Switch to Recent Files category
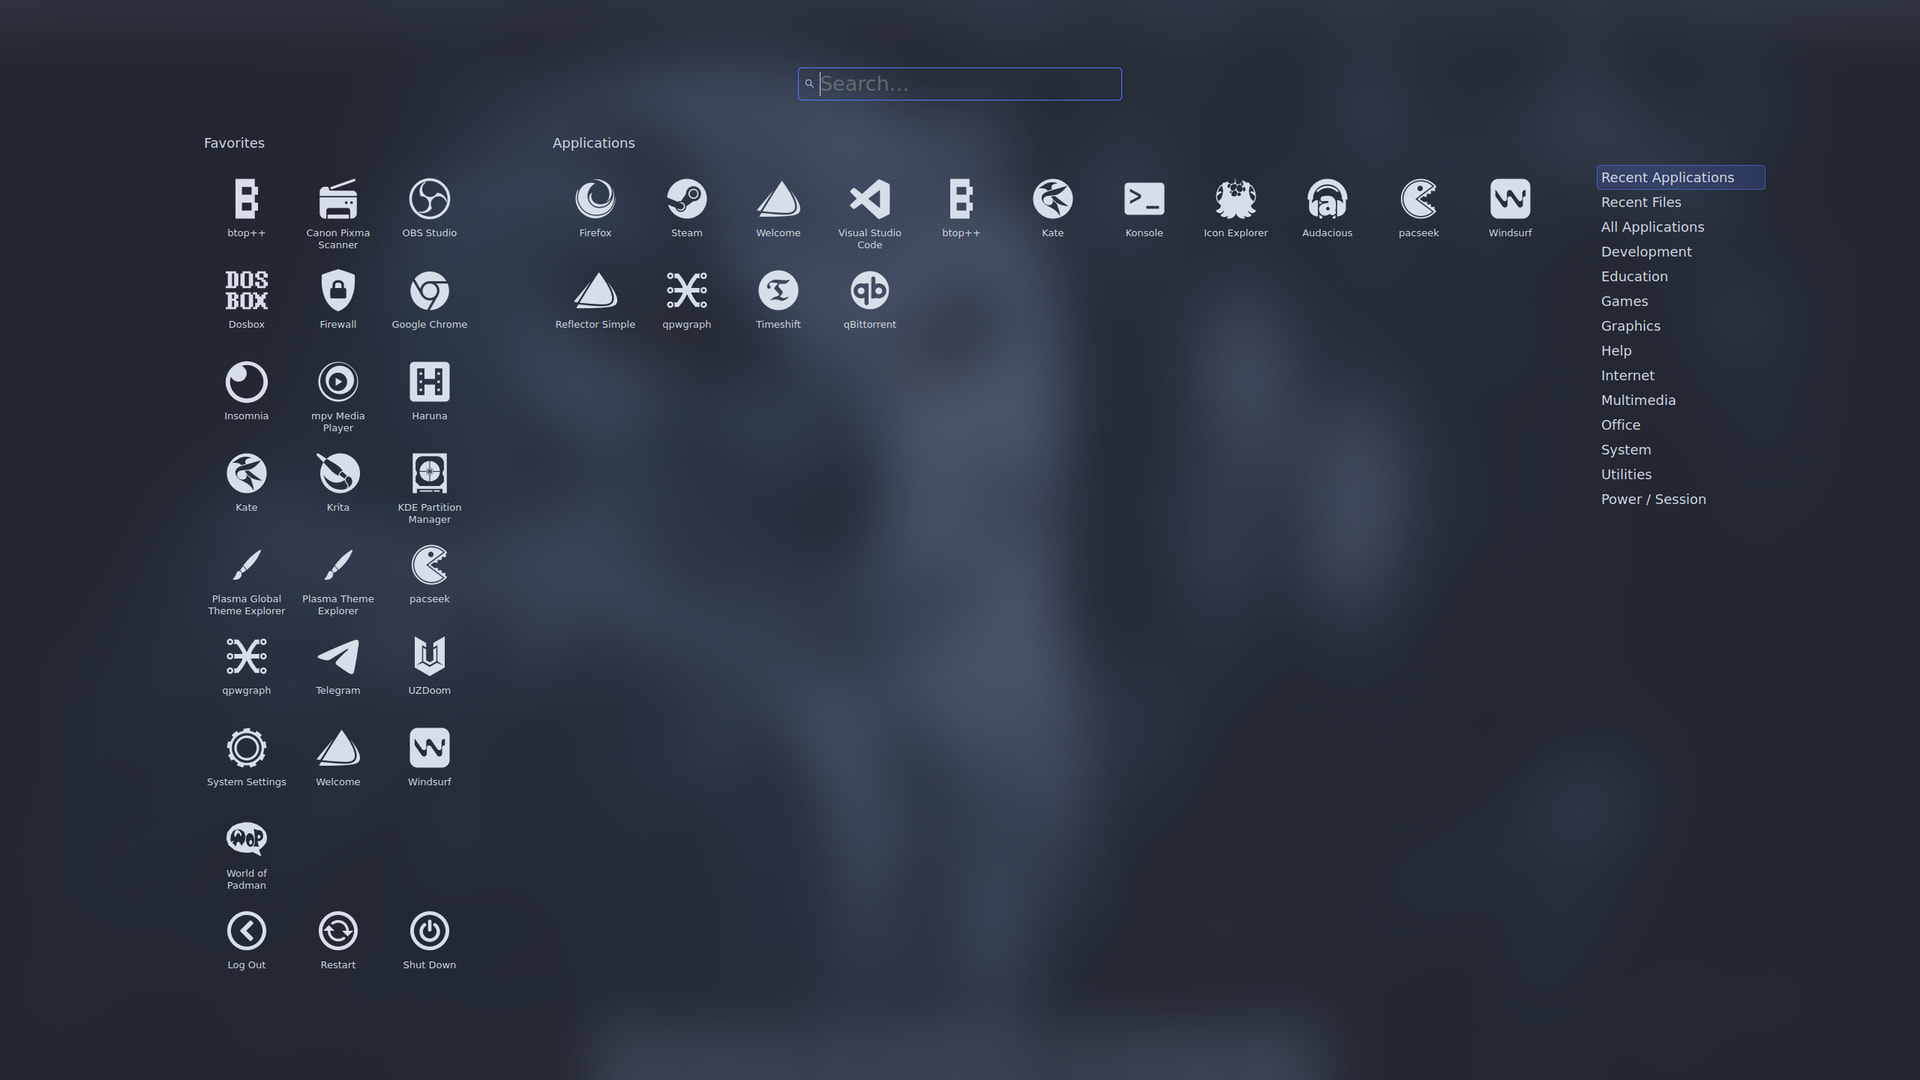This screenshot has height=1080, width=1920. pos(1640,202)
